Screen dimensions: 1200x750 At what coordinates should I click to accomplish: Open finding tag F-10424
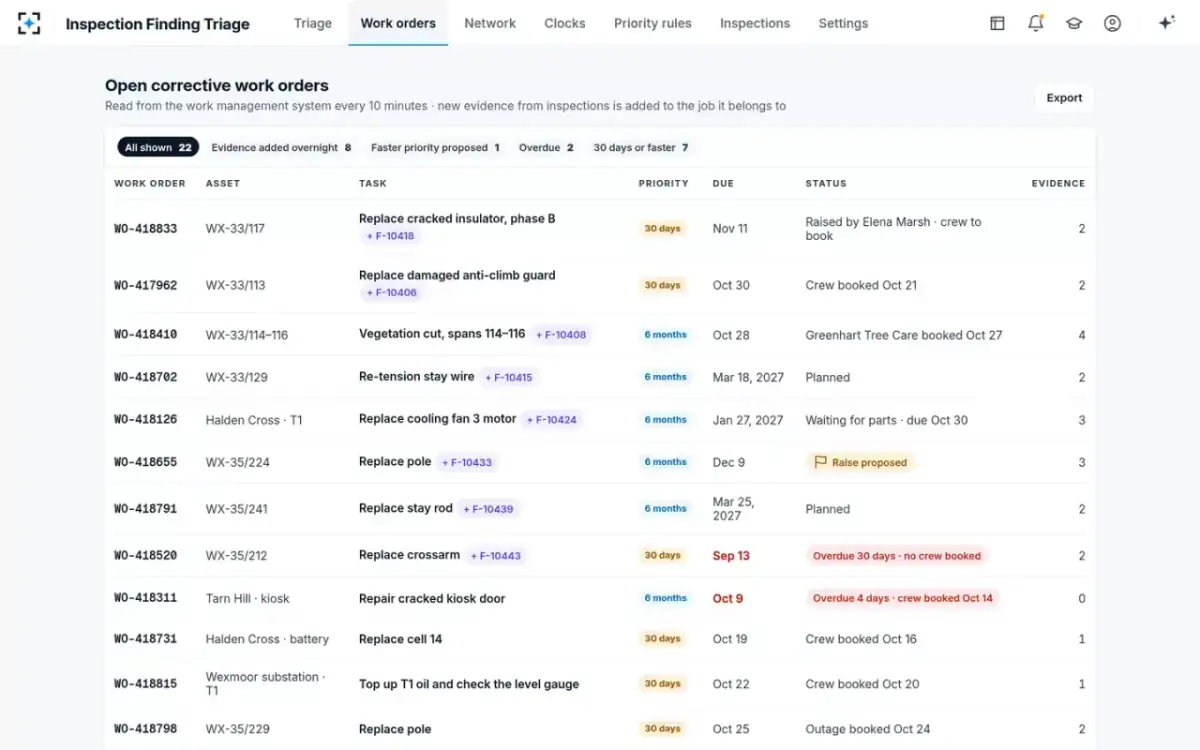click(x=551, y=420)
